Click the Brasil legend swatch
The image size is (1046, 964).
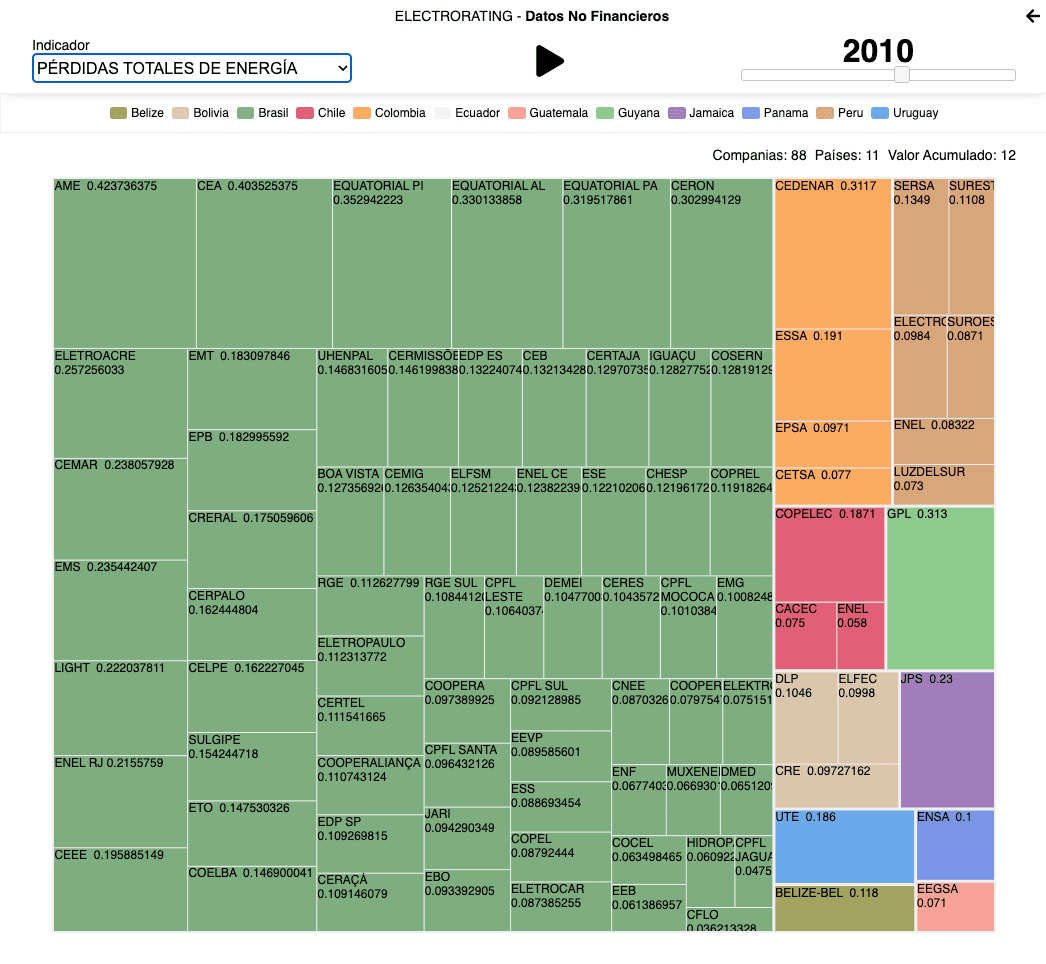(x=245, y=113)
